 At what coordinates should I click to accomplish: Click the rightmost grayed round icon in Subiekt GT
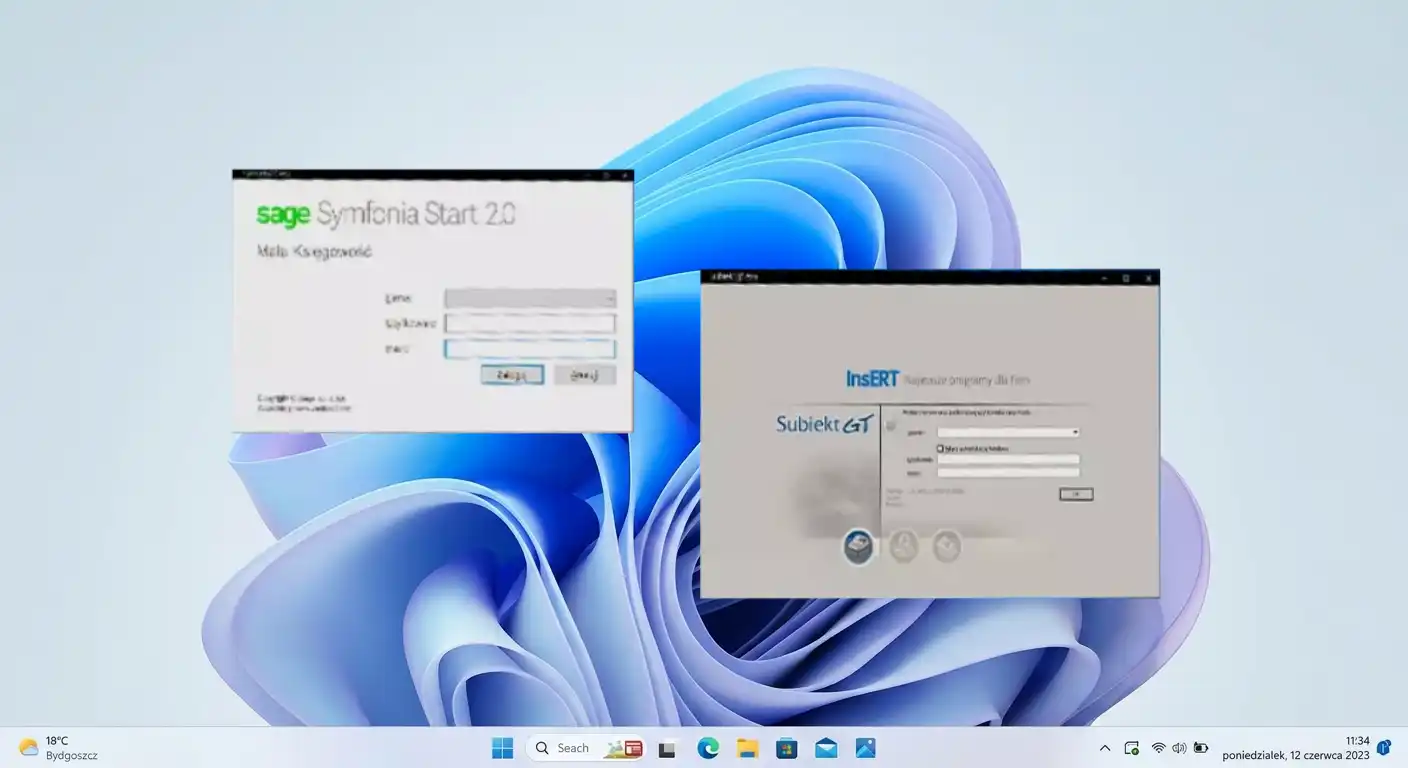(945, 547)
